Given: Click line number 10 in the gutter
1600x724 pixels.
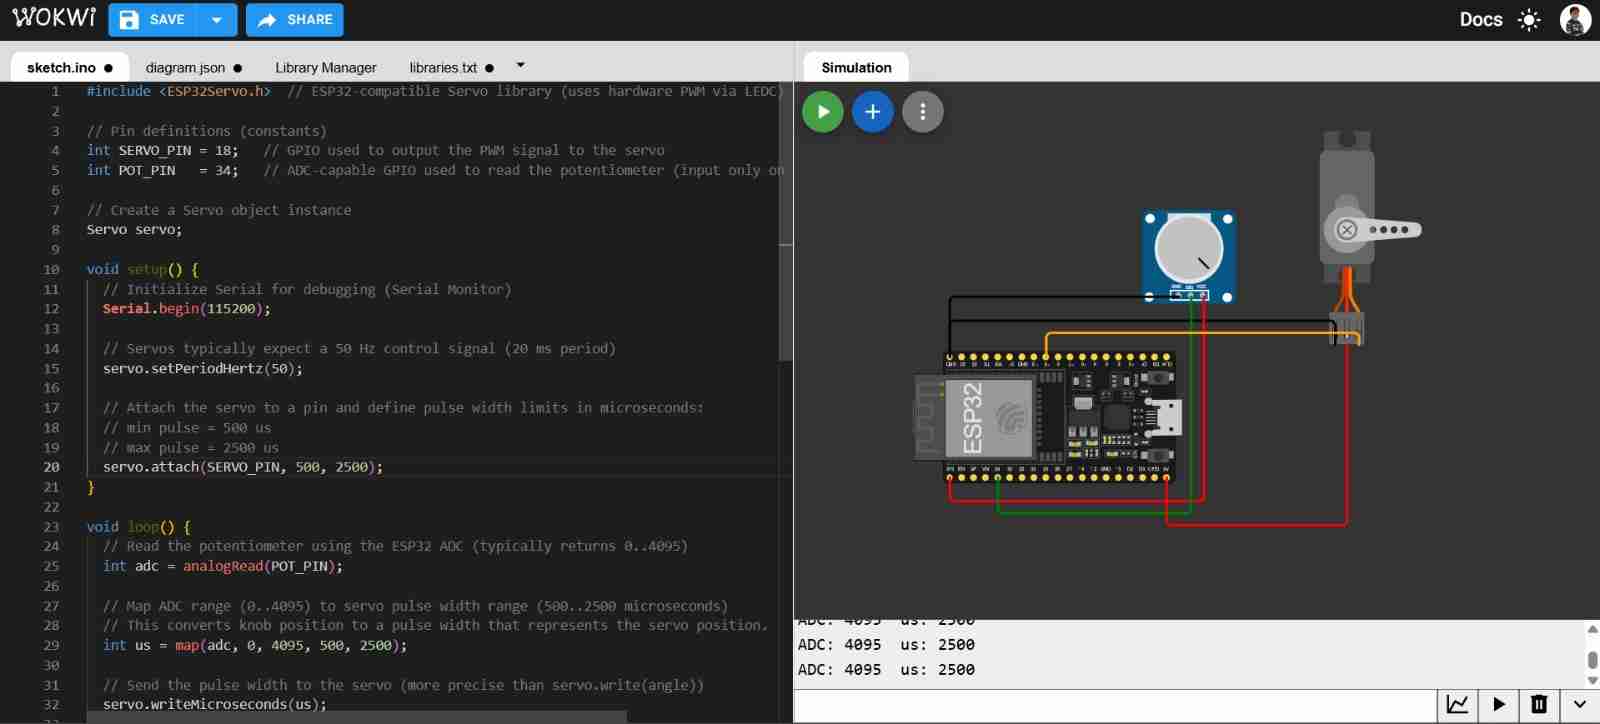Looking at the screenshot, I should (51, 269).
